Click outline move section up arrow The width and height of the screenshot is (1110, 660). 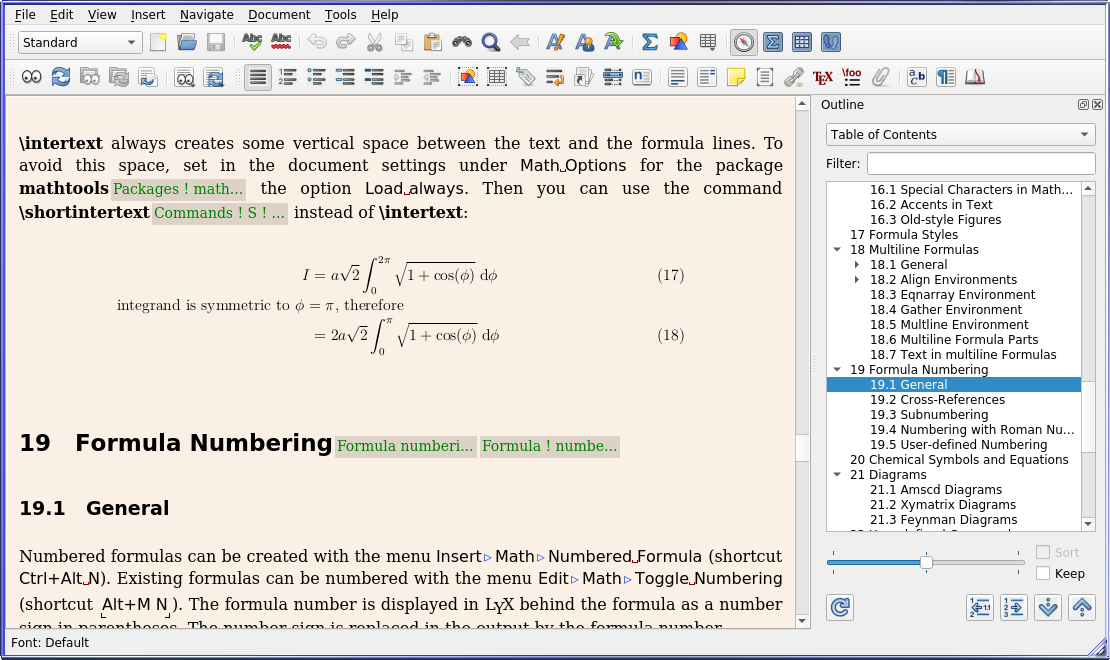(x=1081, y=607)
